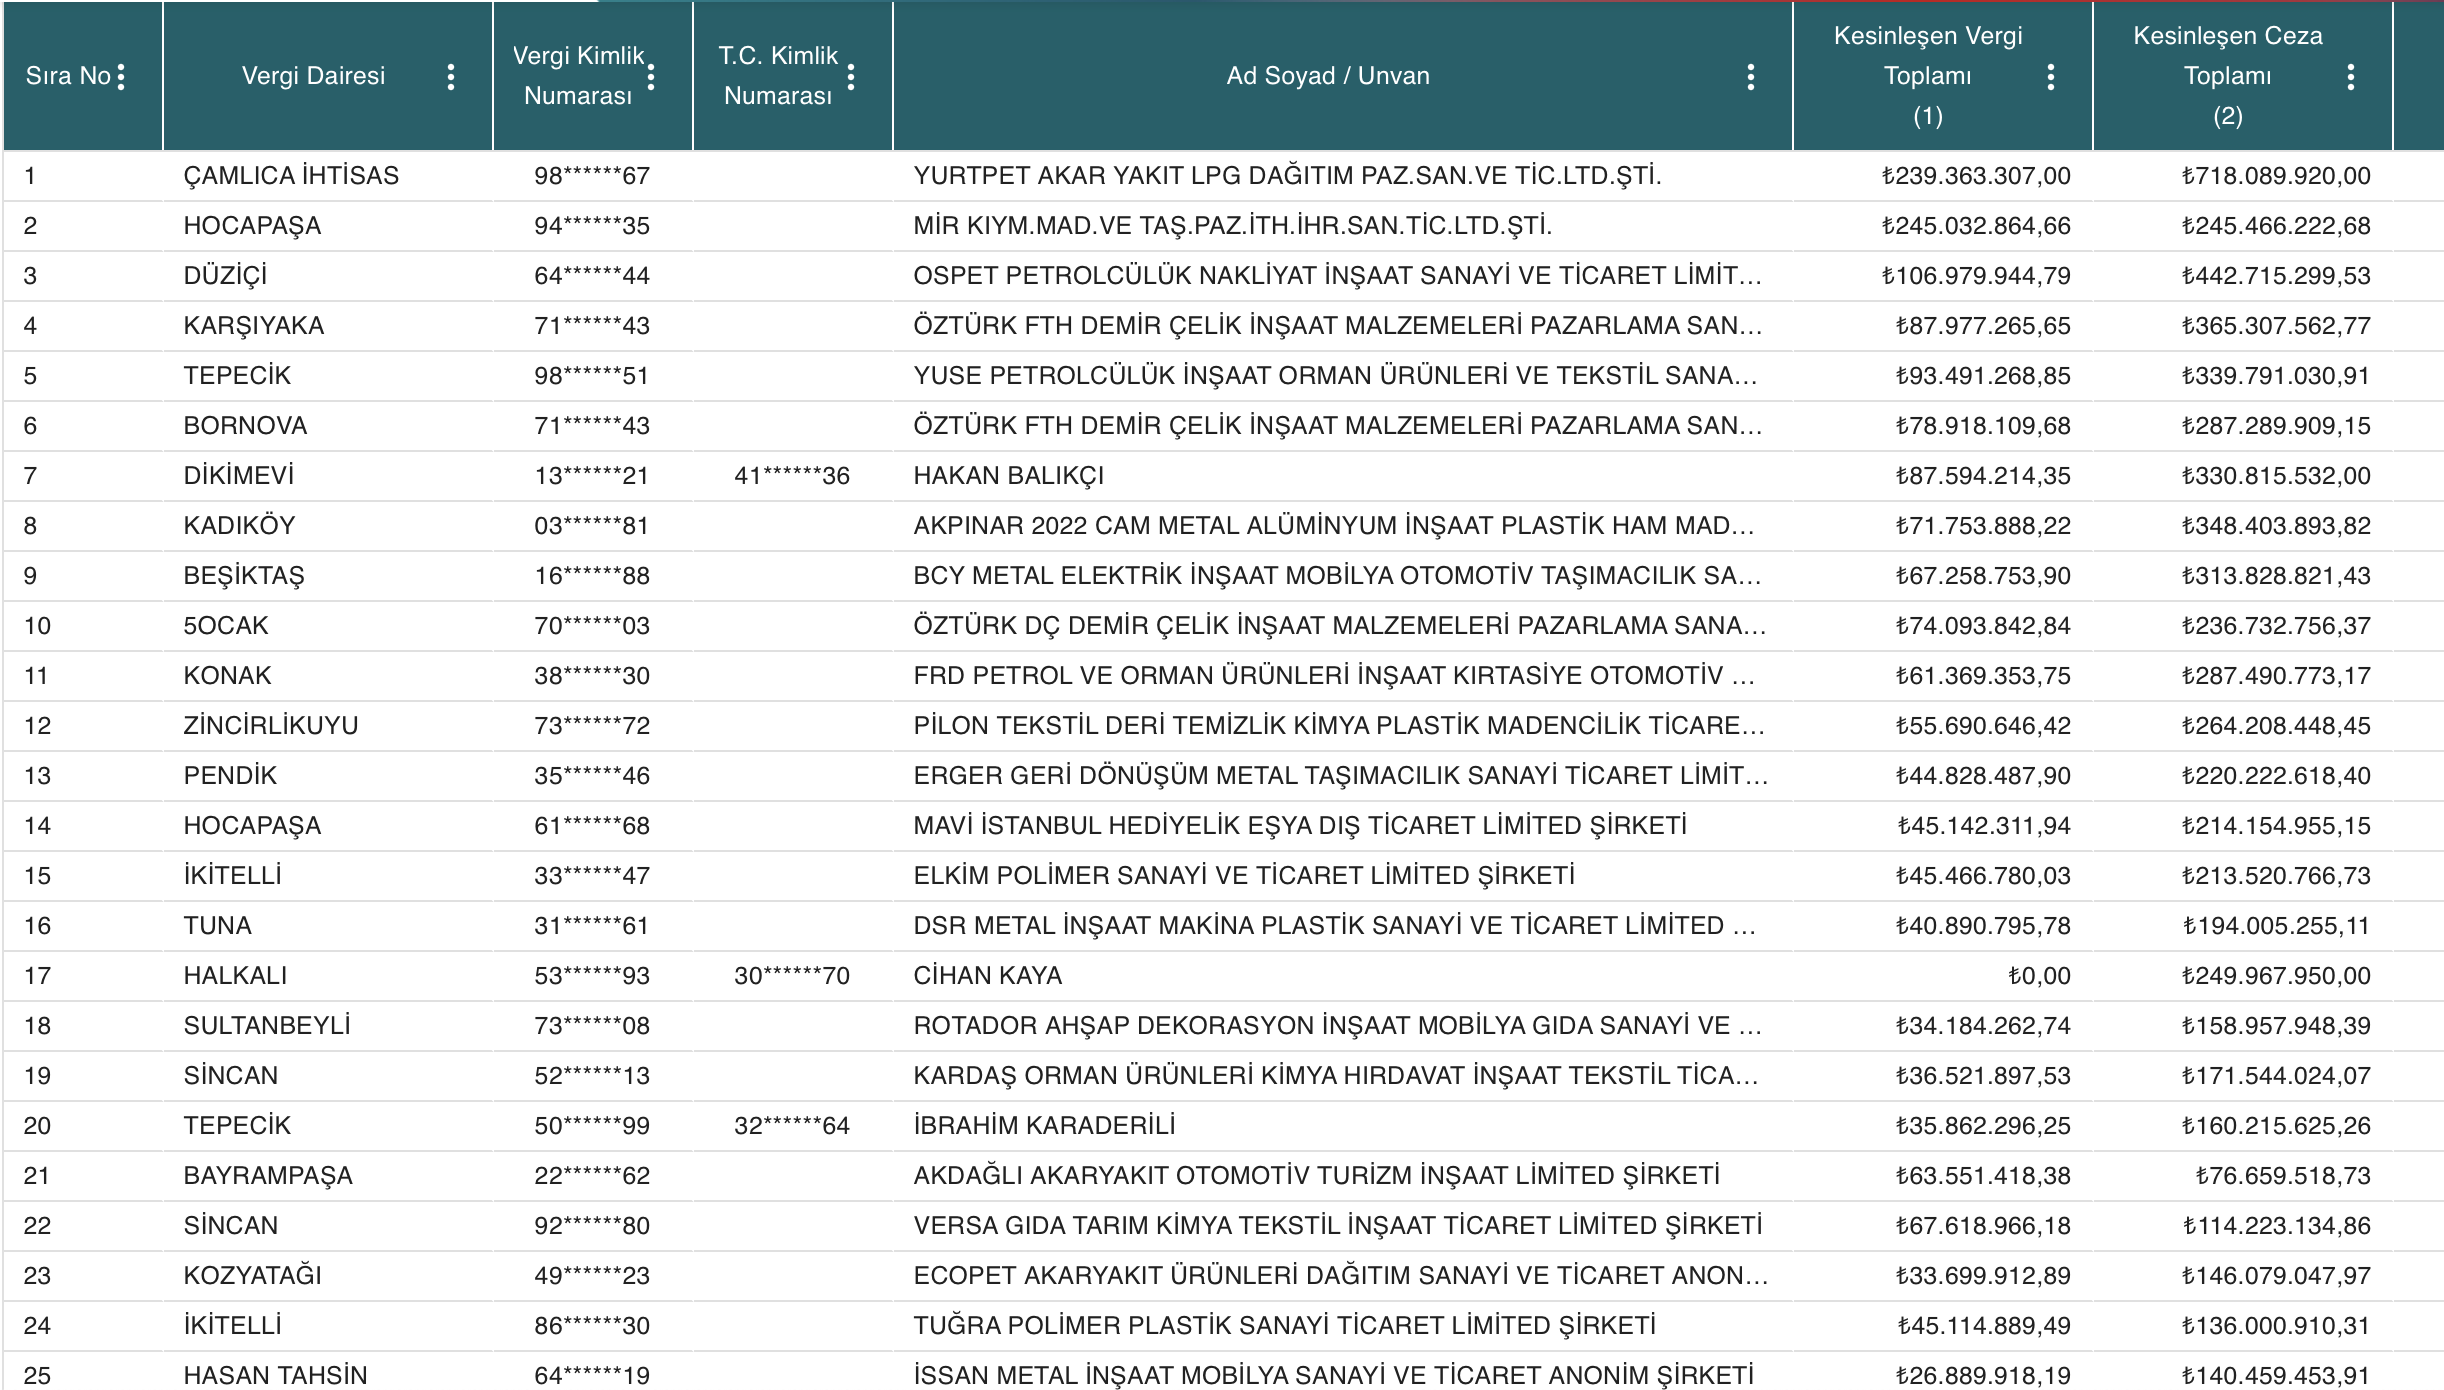Select the YURTPET AKAR YAKIT row
2444x1390 pixels.
(x=1286, y=176)
